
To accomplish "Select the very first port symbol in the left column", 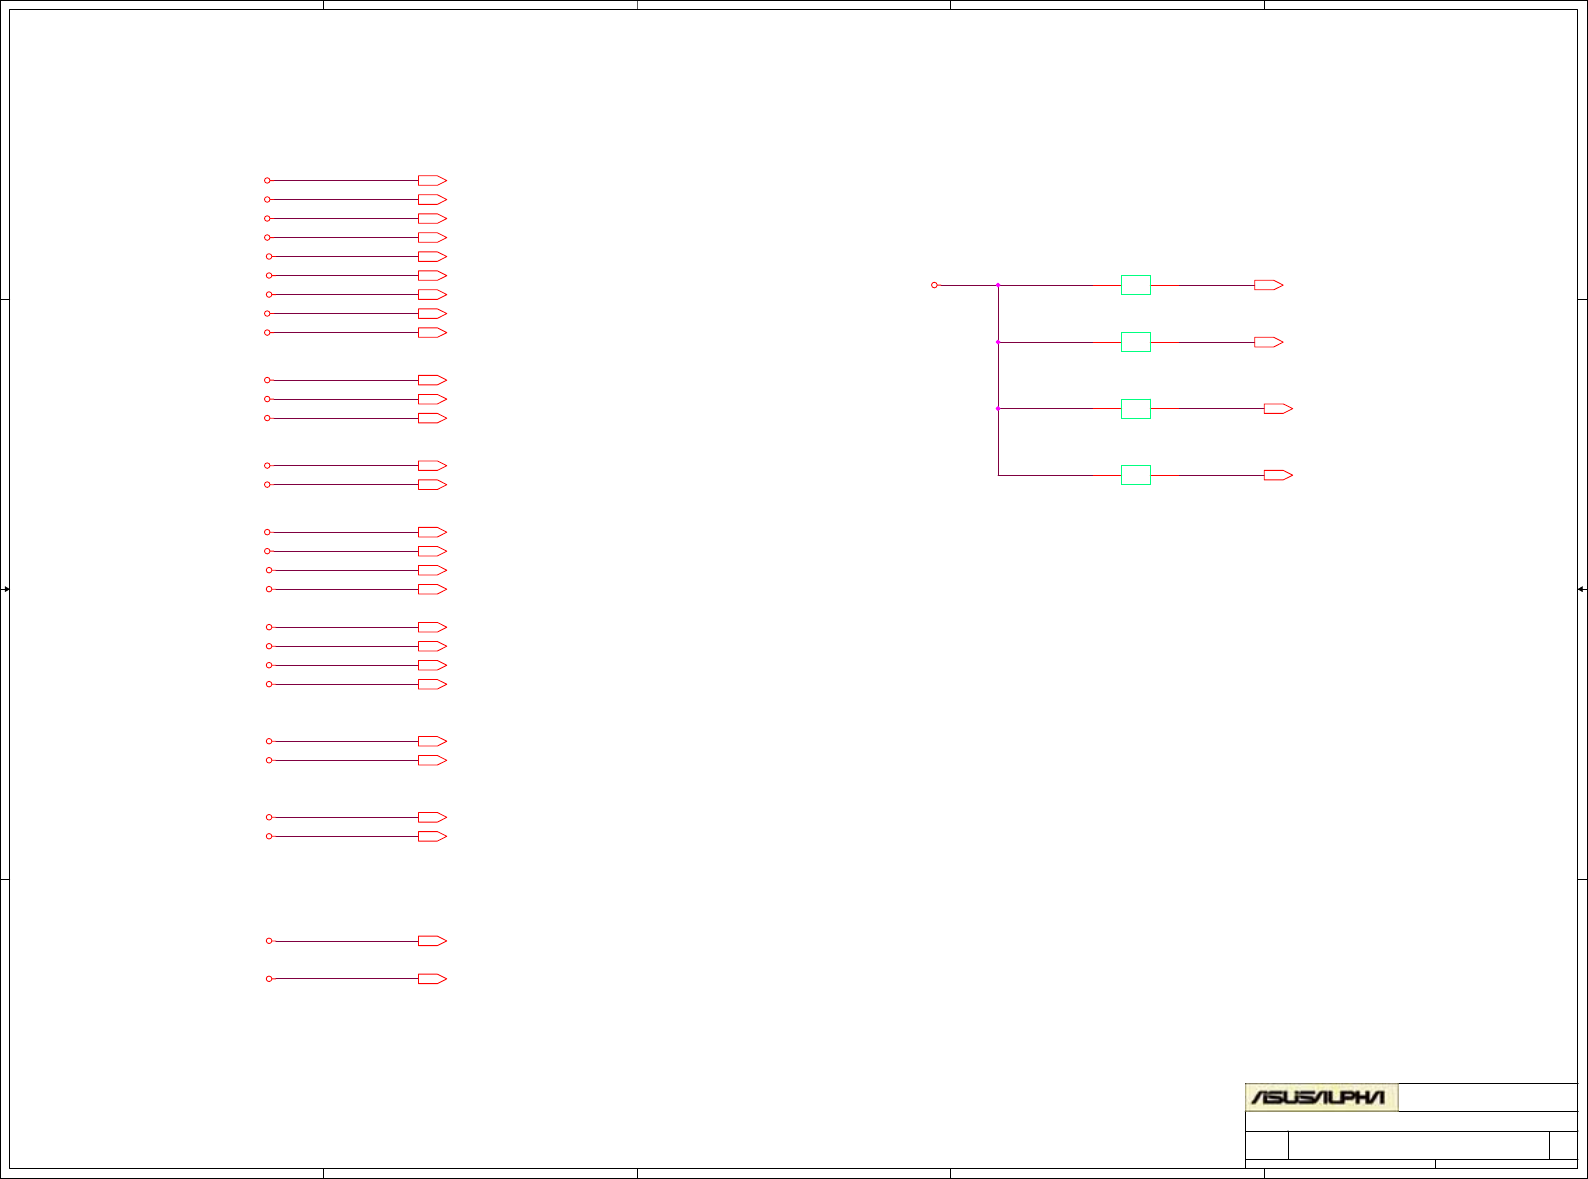I will point(432,181).
